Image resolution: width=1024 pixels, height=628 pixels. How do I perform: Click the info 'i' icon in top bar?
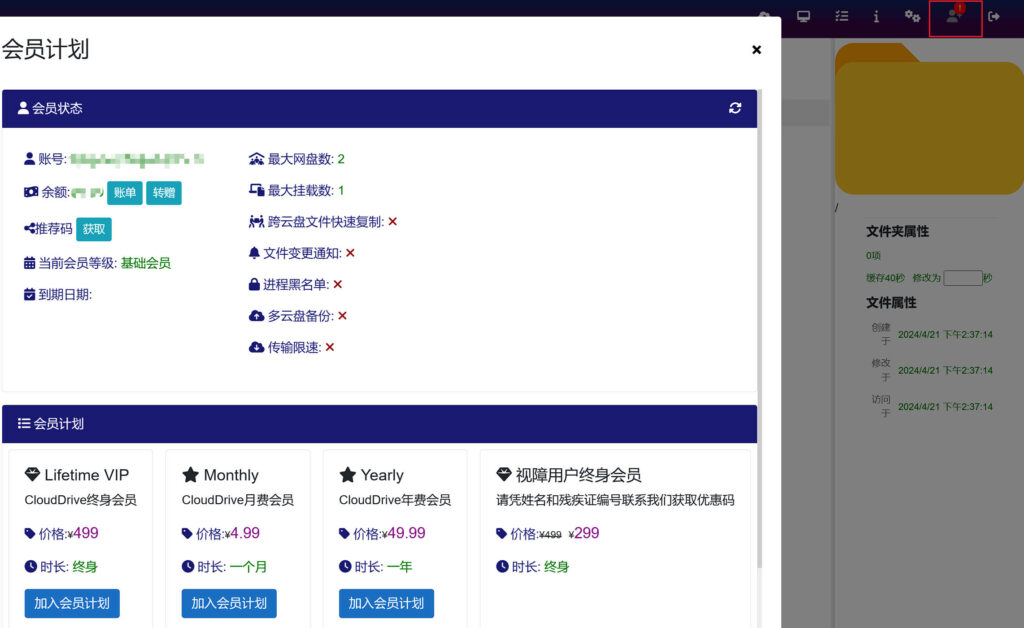(x=876, y=17)
